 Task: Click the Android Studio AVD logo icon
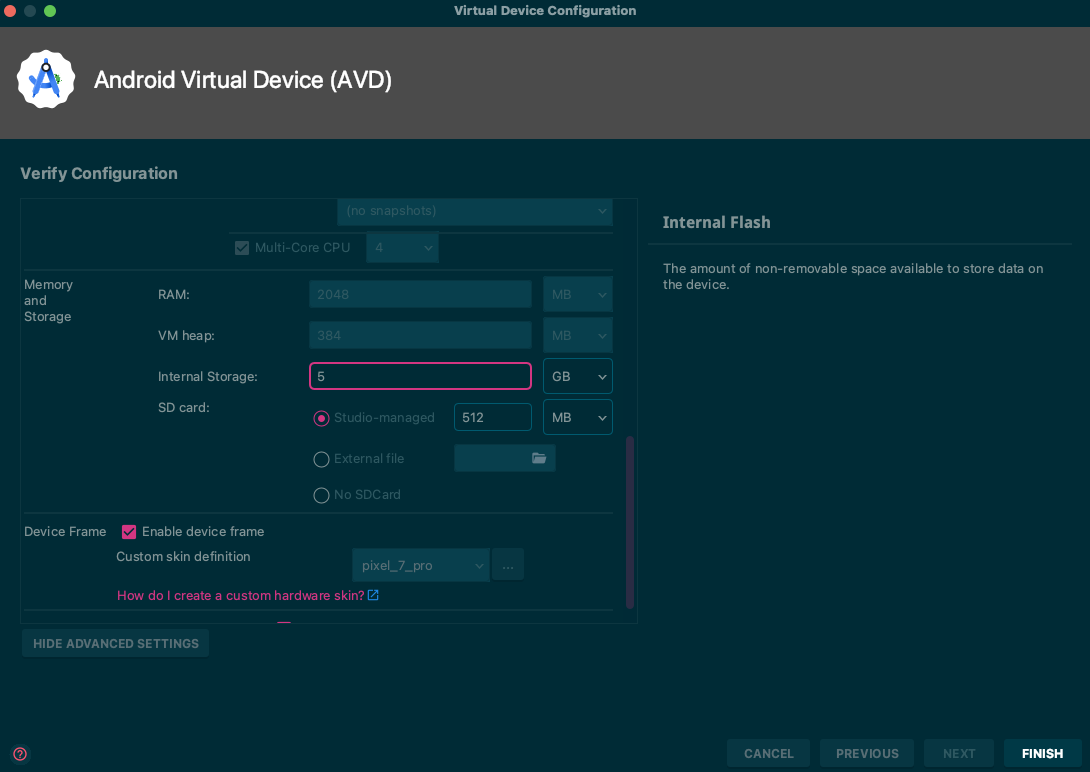pos(46,79)
